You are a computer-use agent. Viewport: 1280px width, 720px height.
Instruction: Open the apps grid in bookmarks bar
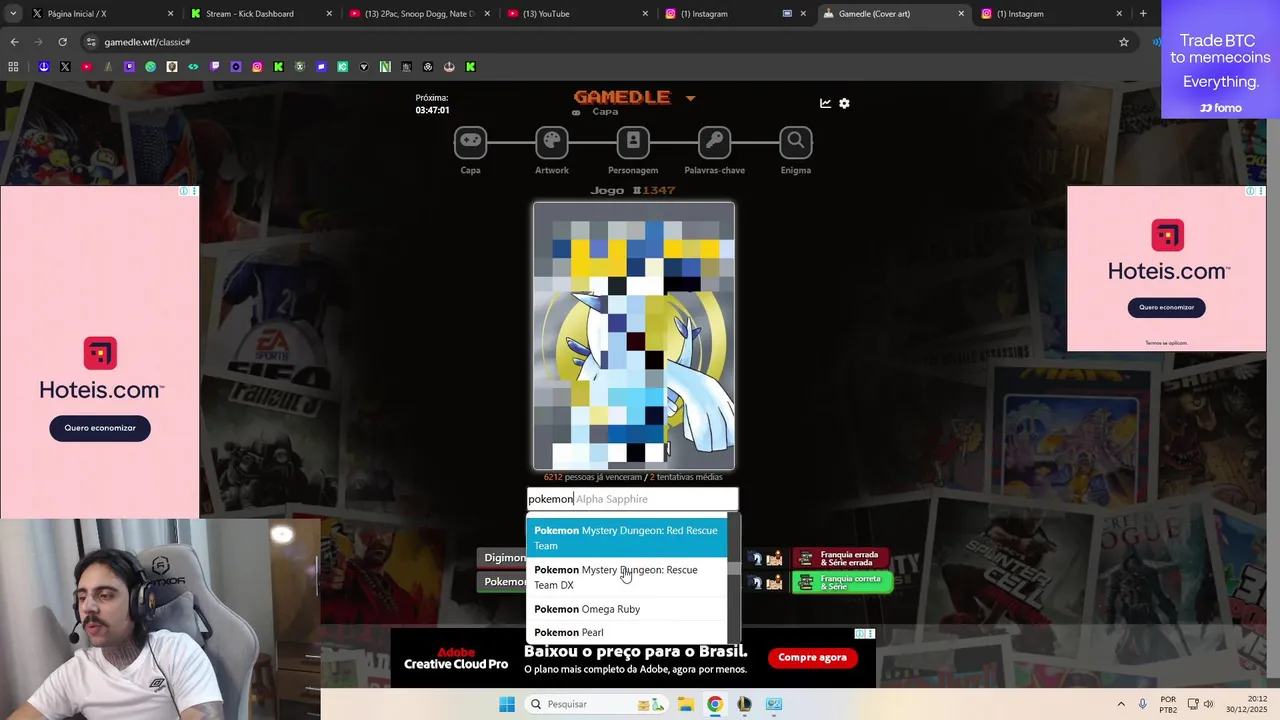[13, 67]
